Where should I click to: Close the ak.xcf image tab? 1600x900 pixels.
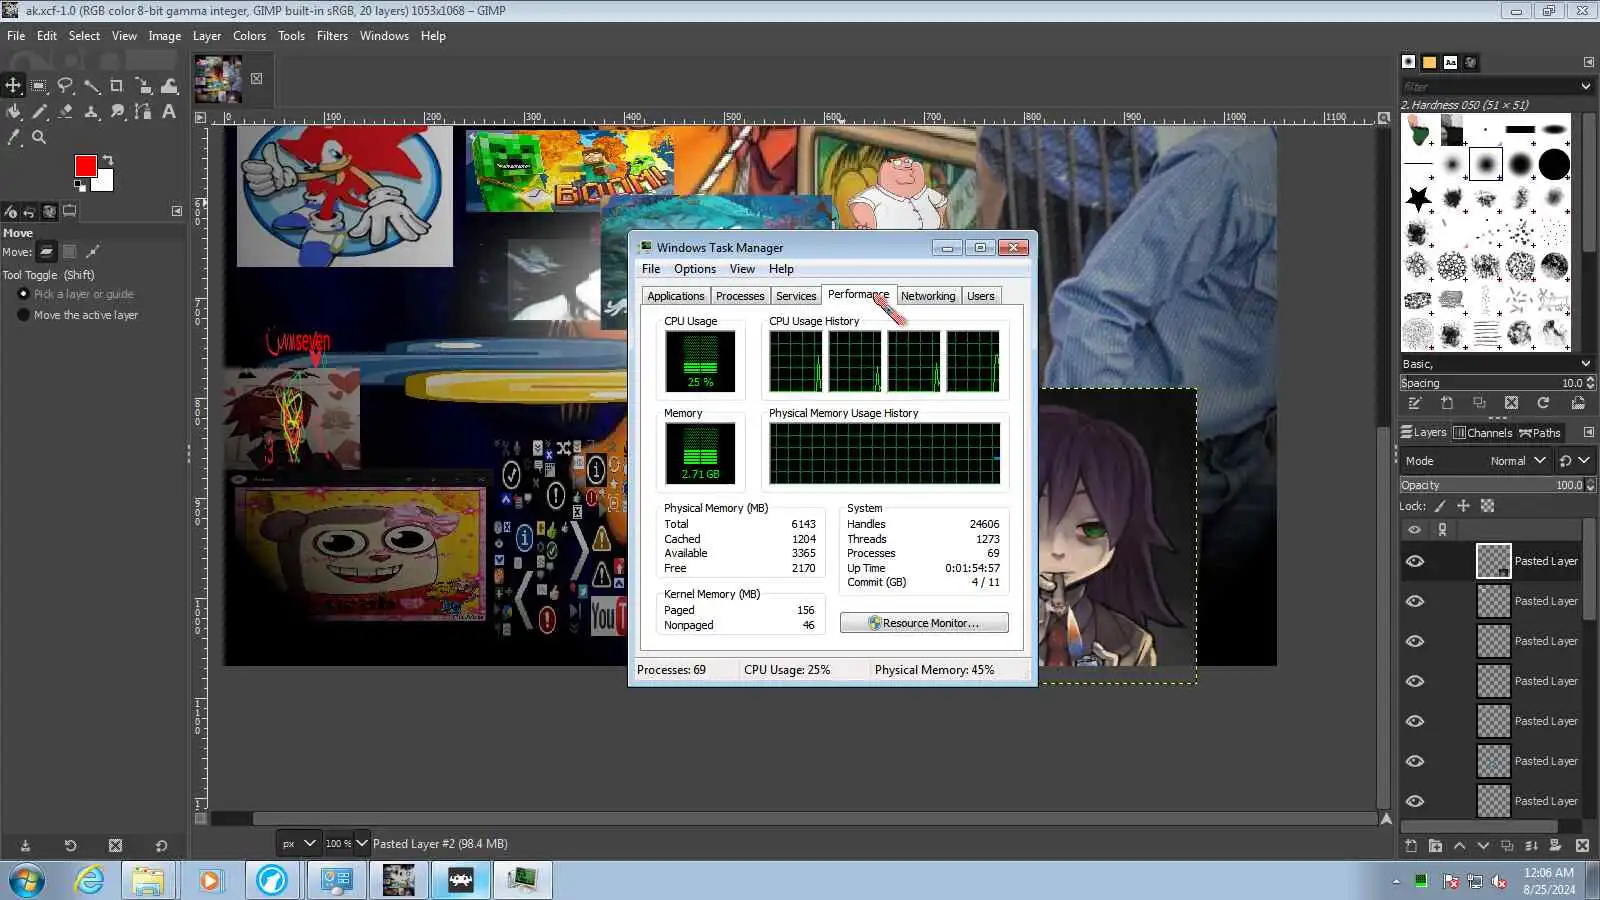[257, 79]
